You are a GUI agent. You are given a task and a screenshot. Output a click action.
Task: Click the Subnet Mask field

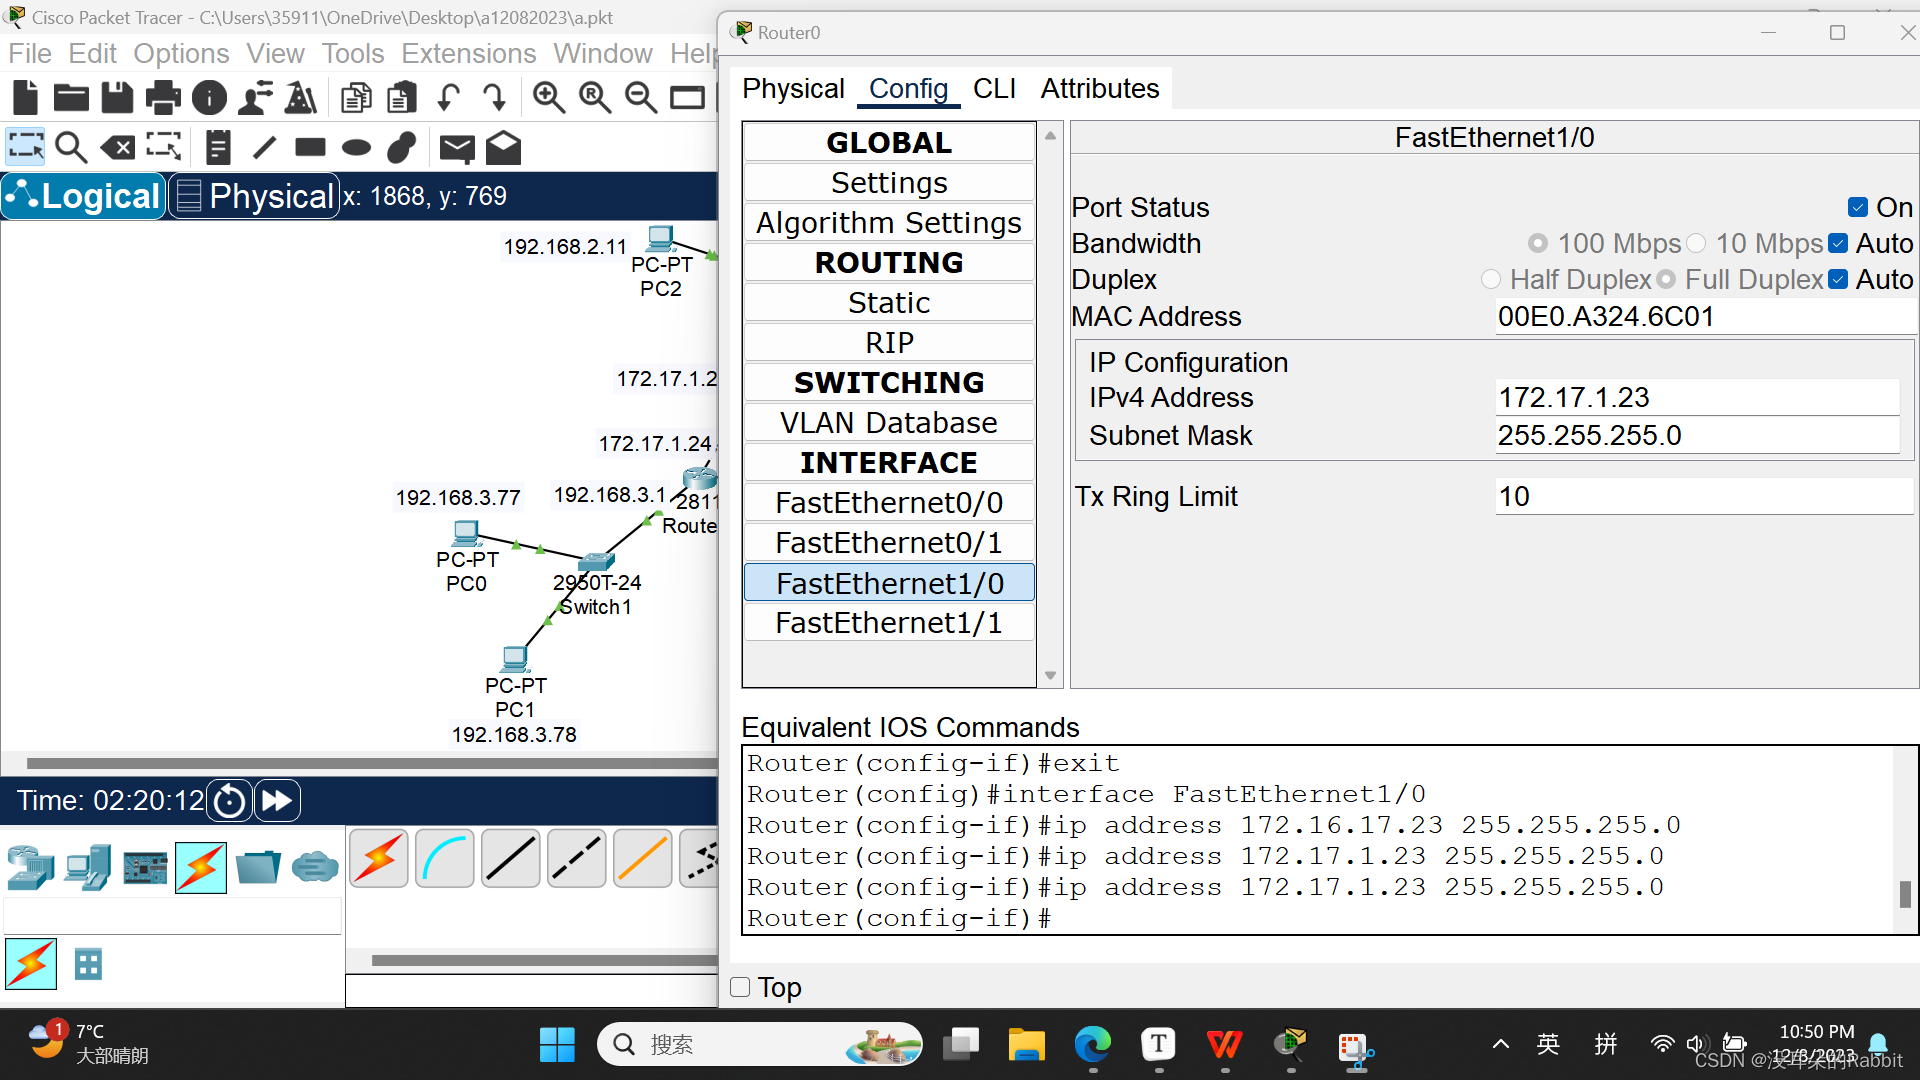pos(1697,435)
